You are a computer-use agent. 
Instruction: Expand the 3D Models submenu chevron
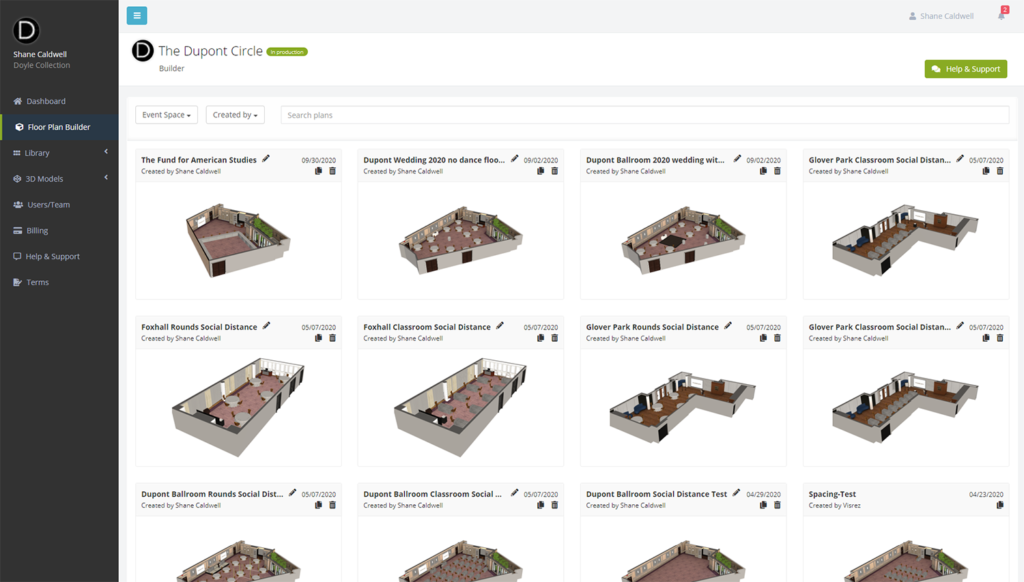tap(106, 177)
